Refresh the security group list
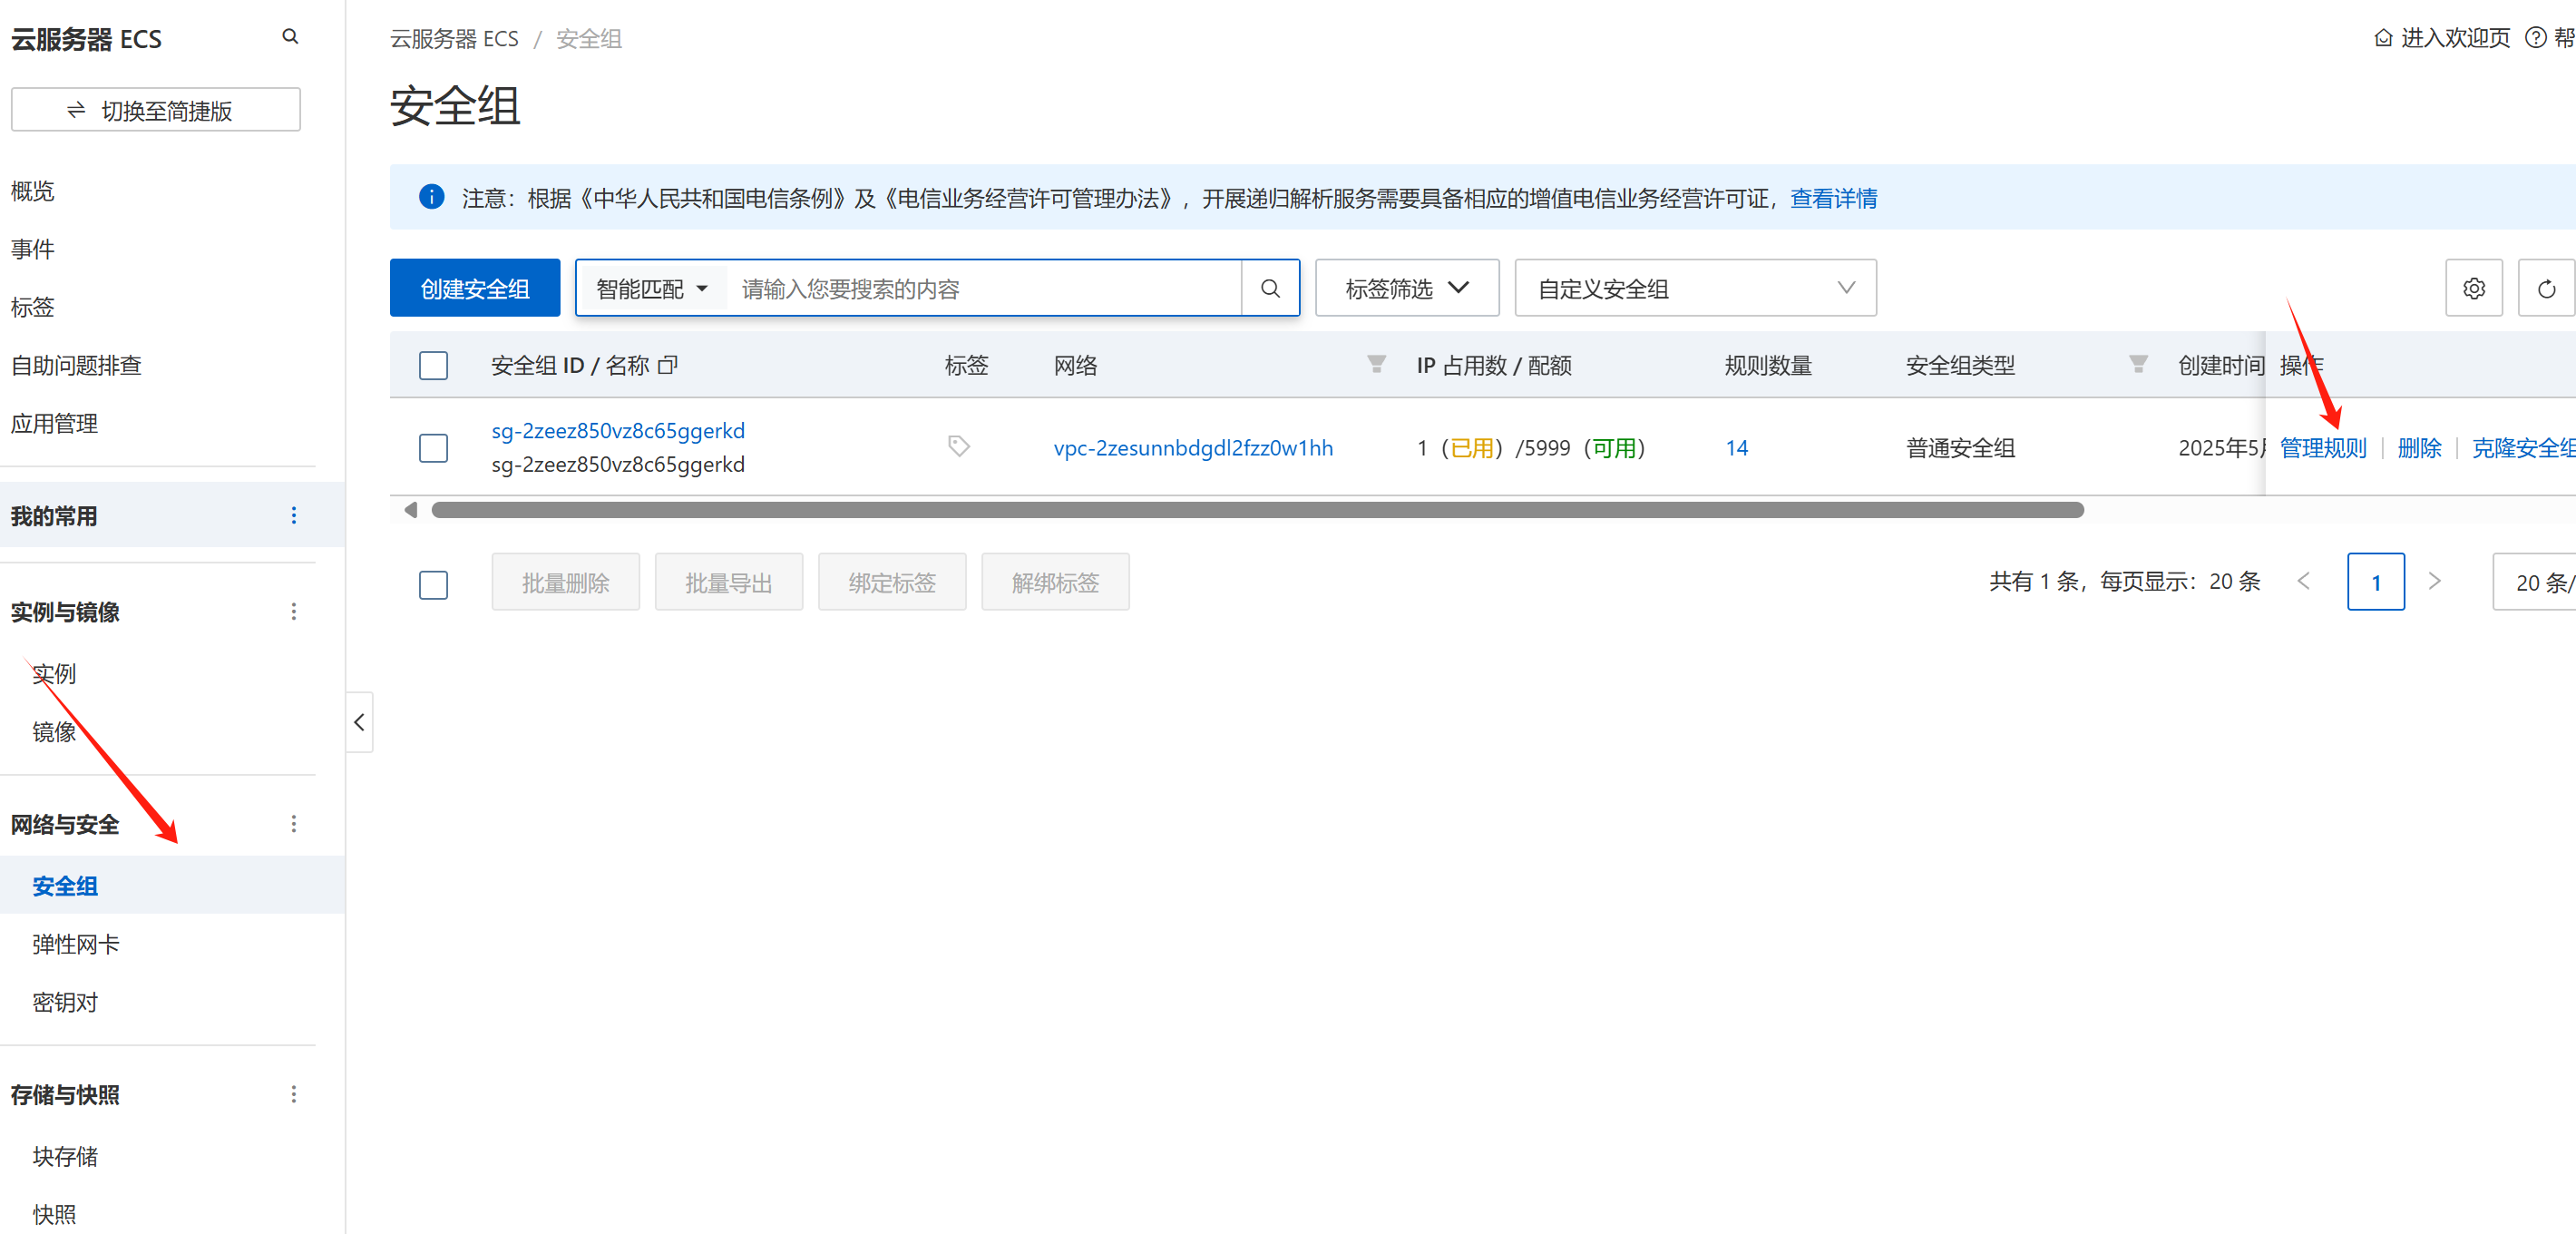The image size is (2576, 1234). [2546, 289]
